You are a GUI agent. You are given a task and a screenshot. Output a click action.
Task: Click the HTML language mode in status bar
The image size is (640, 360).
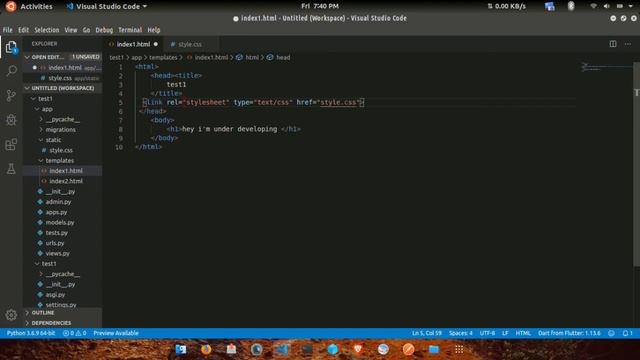point(523,333)
